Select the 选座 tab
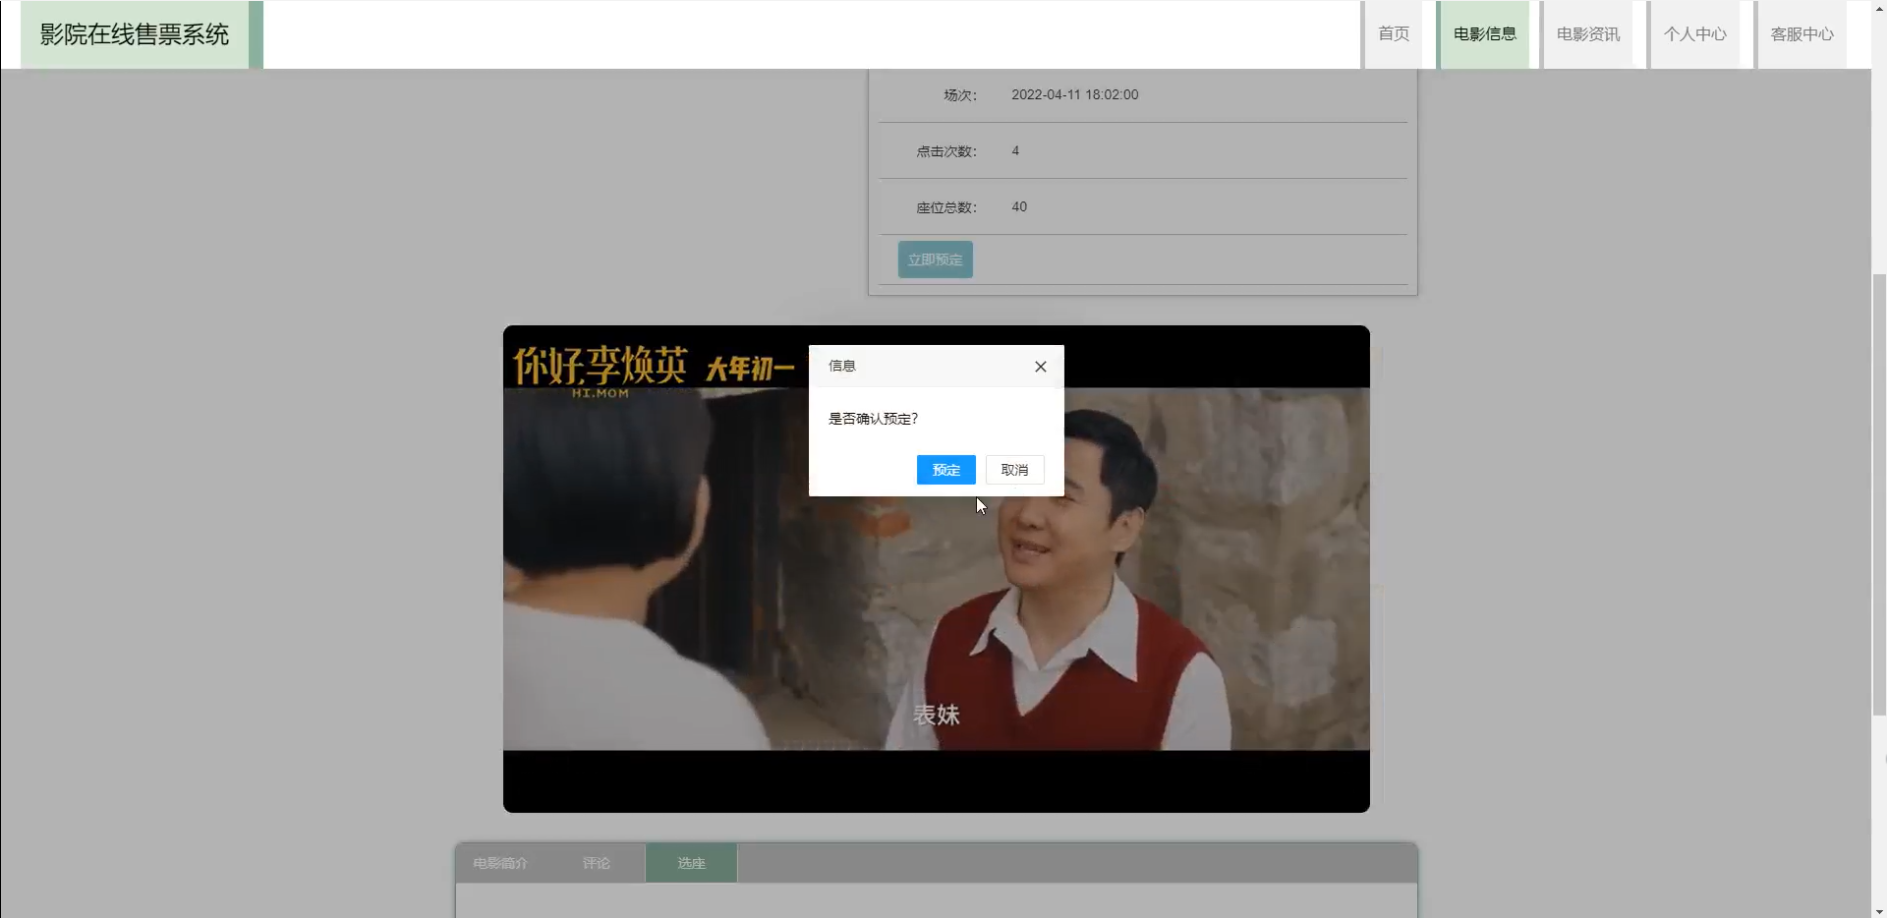This screenshot has width=1887, height=918. pyautogui.click(x=691, y=863)
